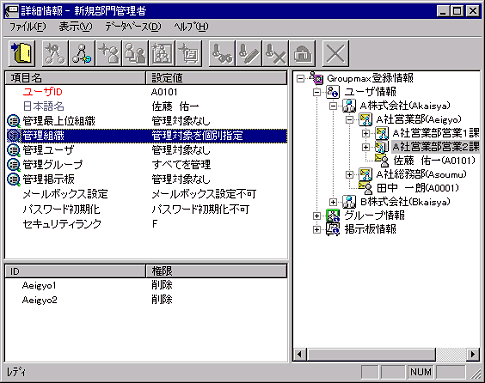Collapse the Groupmax登録情報 root node
The width and height of the screenshot is (485, 383).
click(x=300, y=78)
